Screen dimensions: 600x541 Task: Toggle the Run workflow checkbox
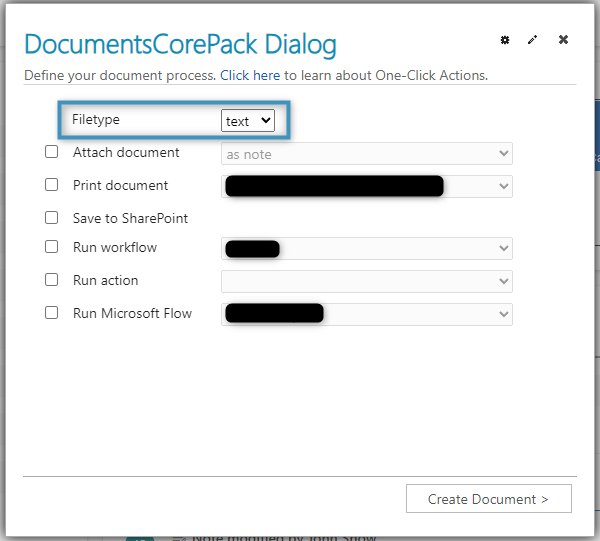[51, 247]
